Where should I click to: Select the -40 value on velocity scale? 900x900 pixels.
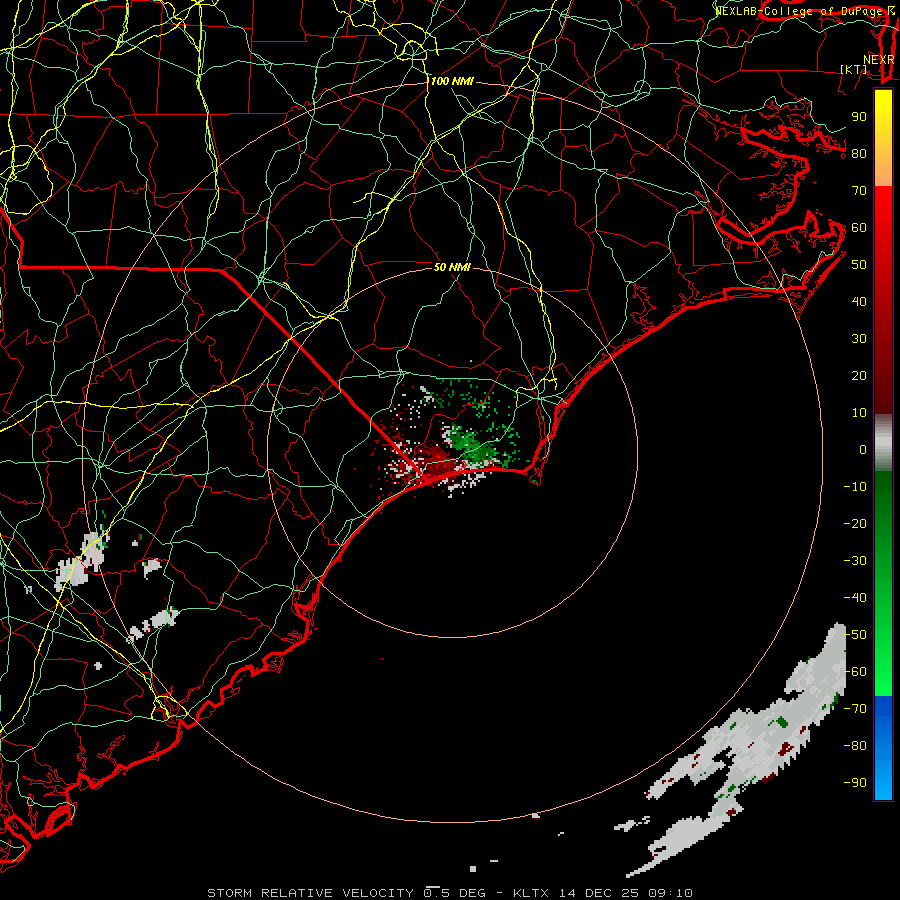855,598
